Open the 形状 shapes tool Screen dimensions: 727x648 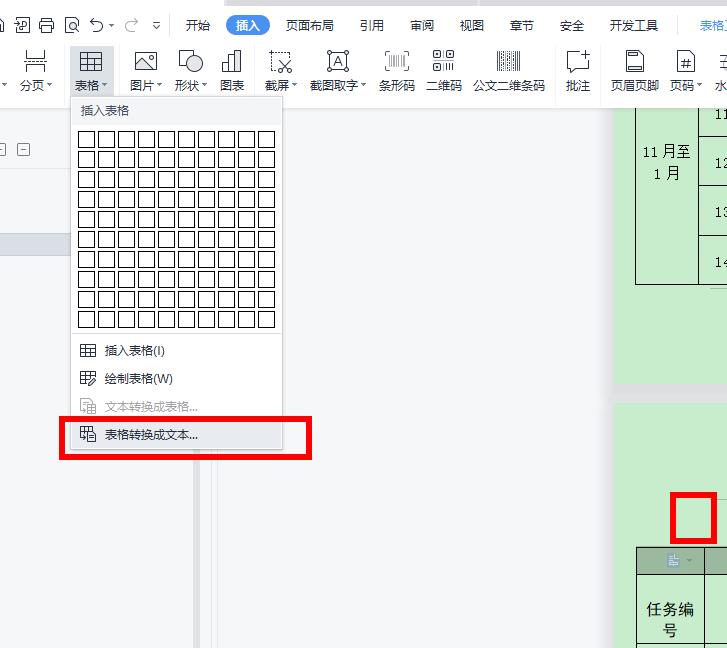coord(191,61)
